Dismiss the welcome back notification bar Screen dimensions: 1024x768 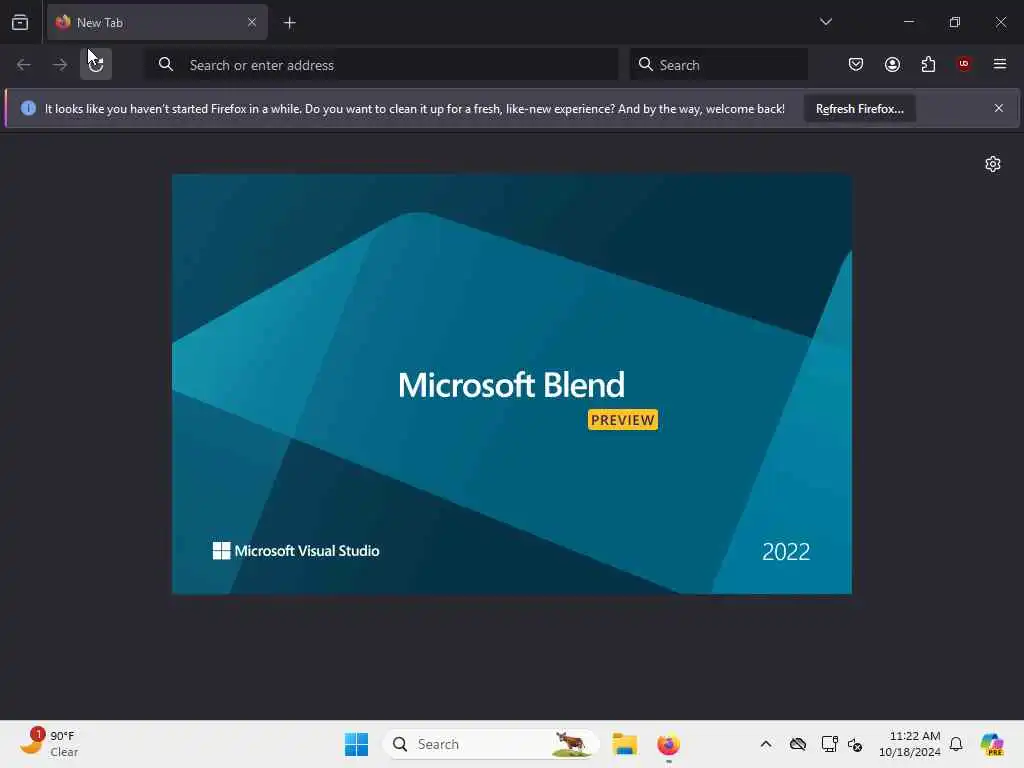999,108
